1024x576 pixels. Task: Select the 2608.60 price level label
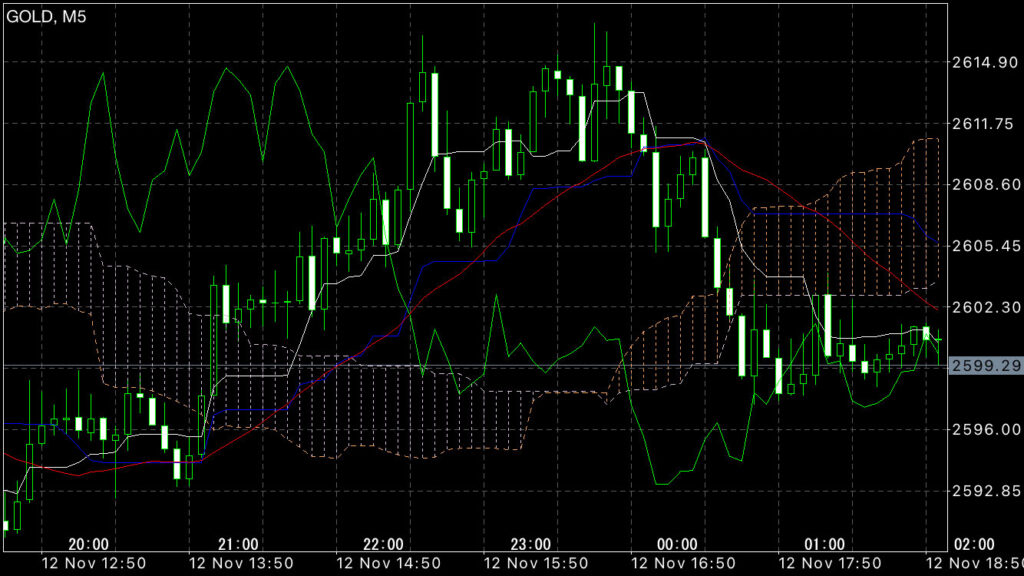coord(984,184)
